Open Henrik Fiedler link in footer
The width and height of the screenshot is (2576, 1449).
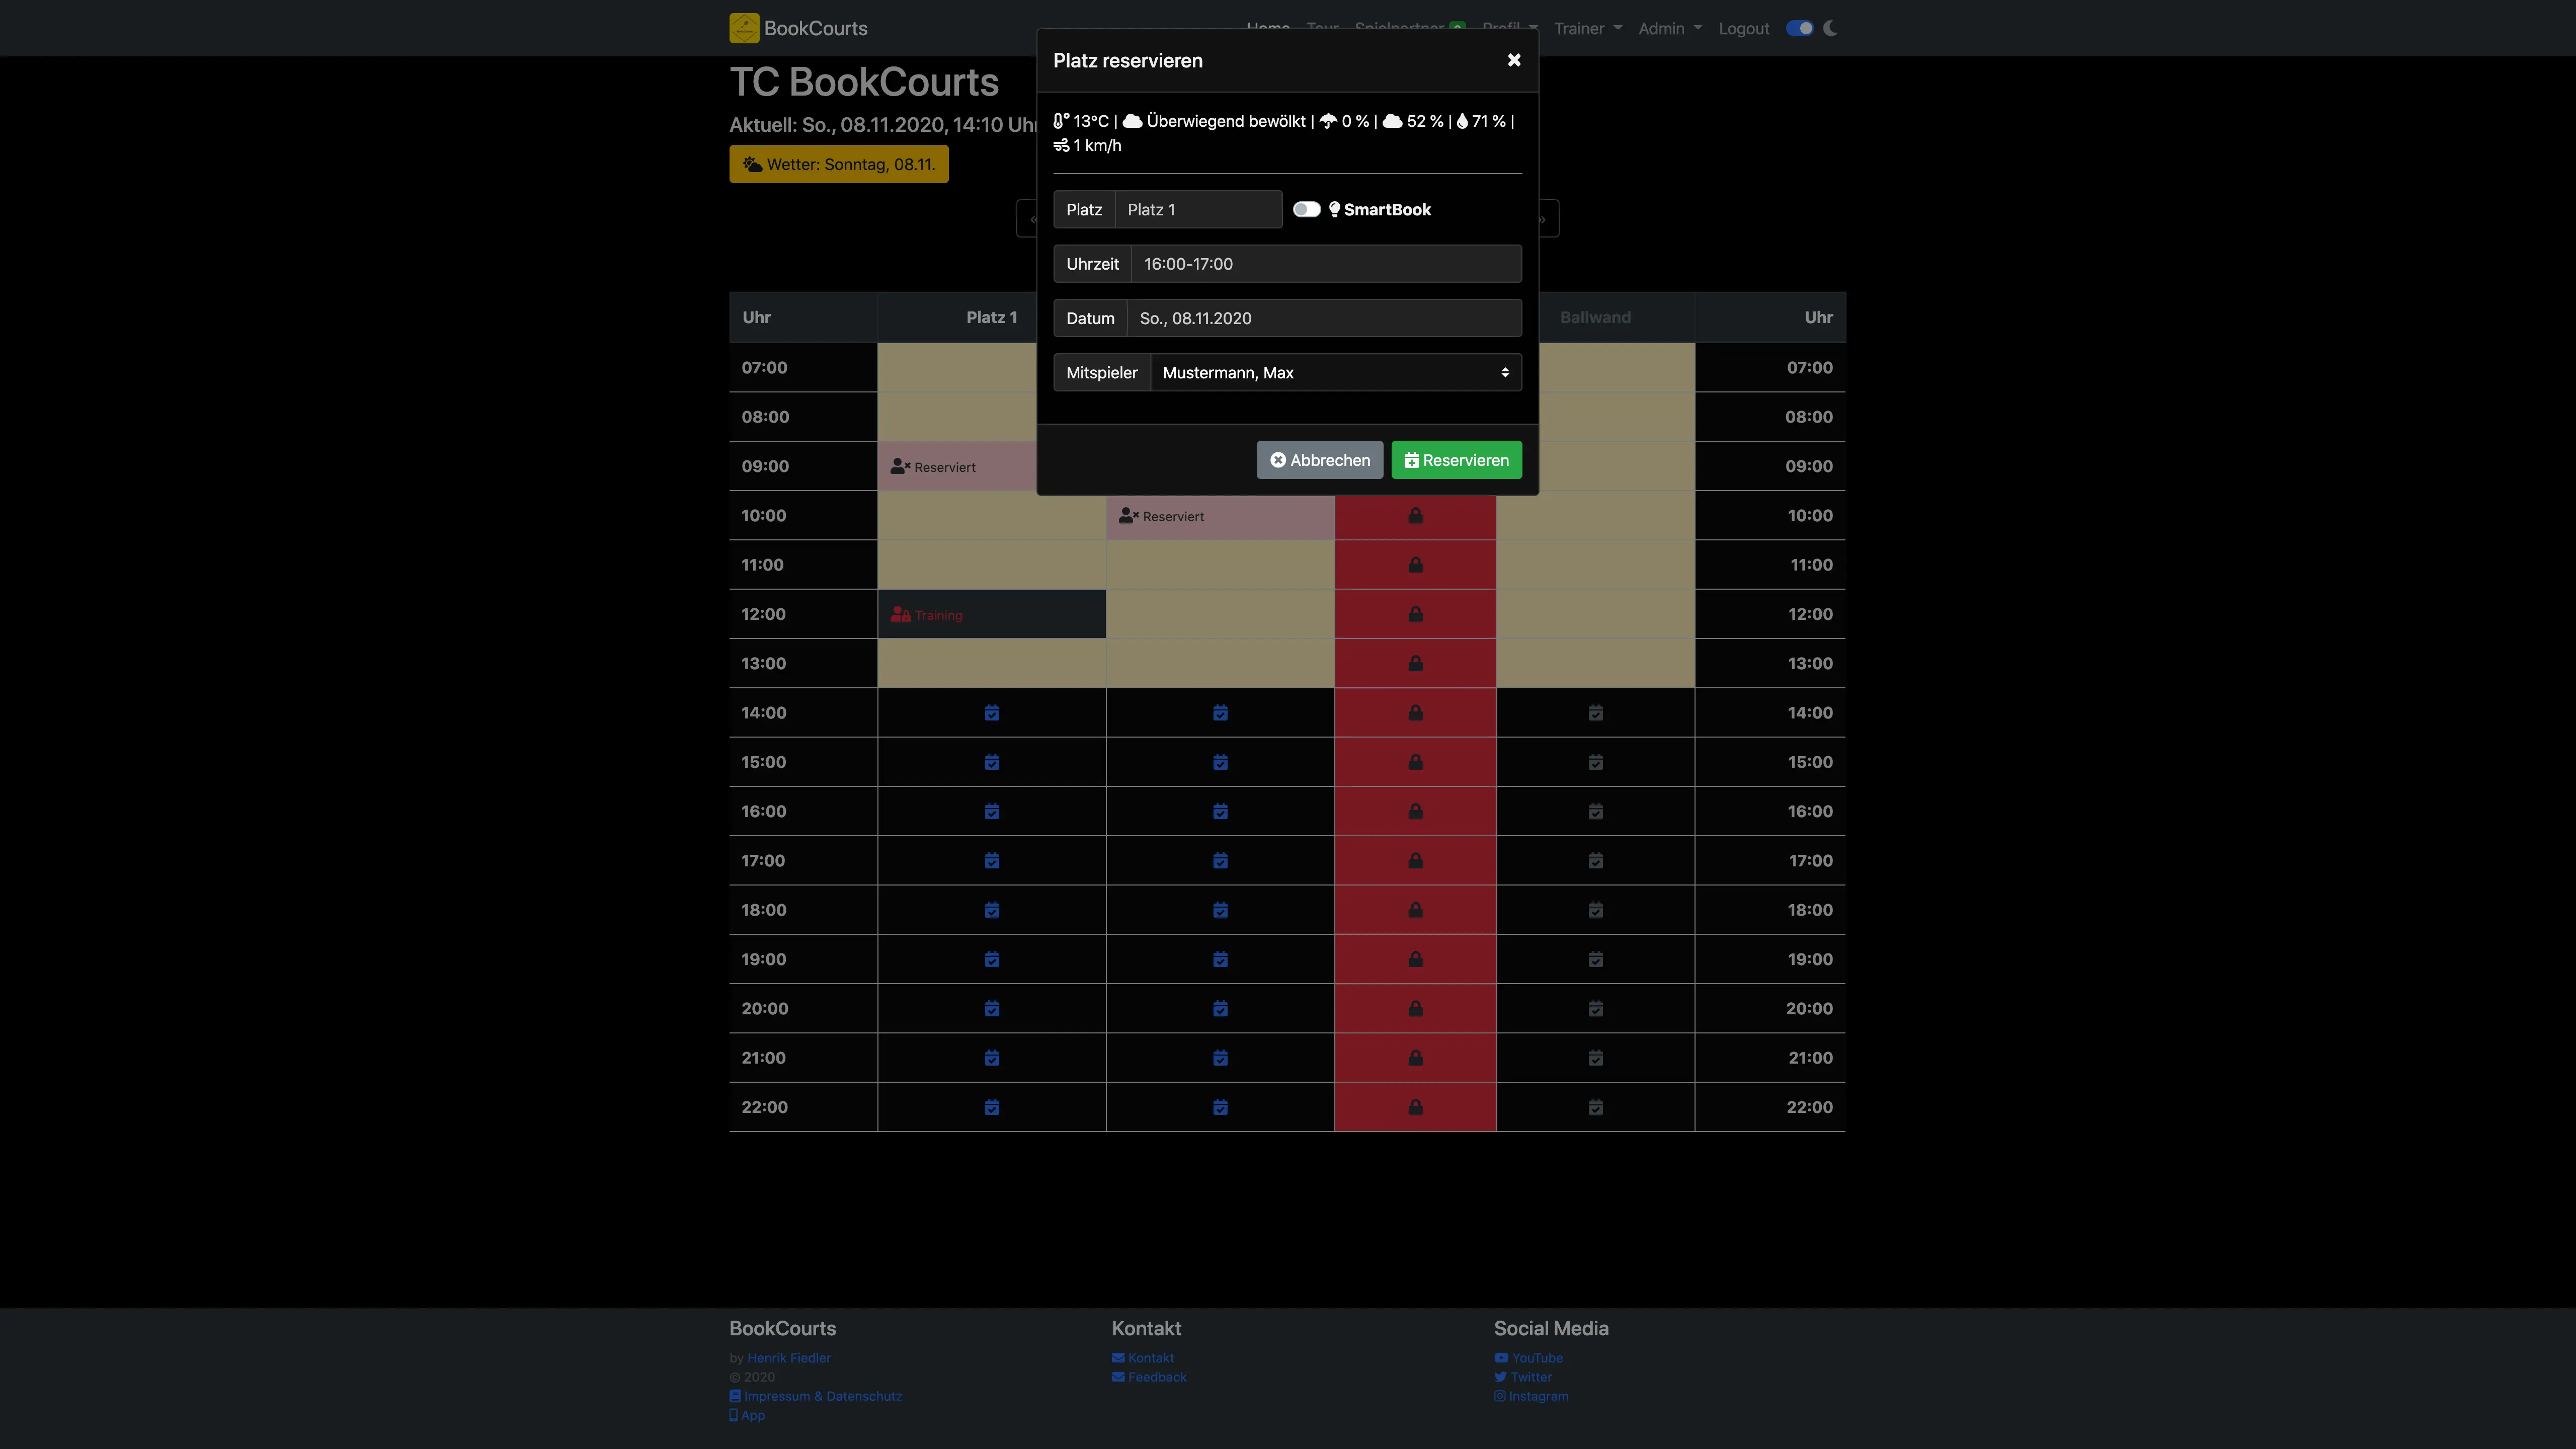click(x=789, y=1358)
